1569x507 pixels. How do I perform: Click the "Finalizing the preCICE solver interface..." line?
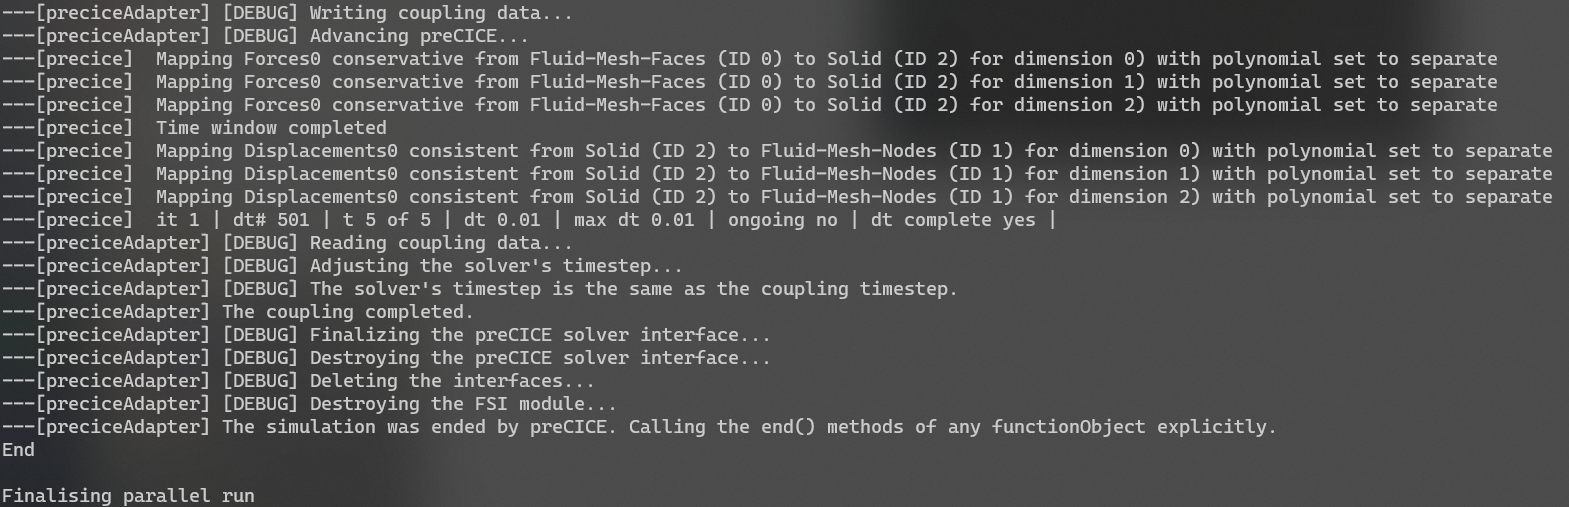[540, 335]
